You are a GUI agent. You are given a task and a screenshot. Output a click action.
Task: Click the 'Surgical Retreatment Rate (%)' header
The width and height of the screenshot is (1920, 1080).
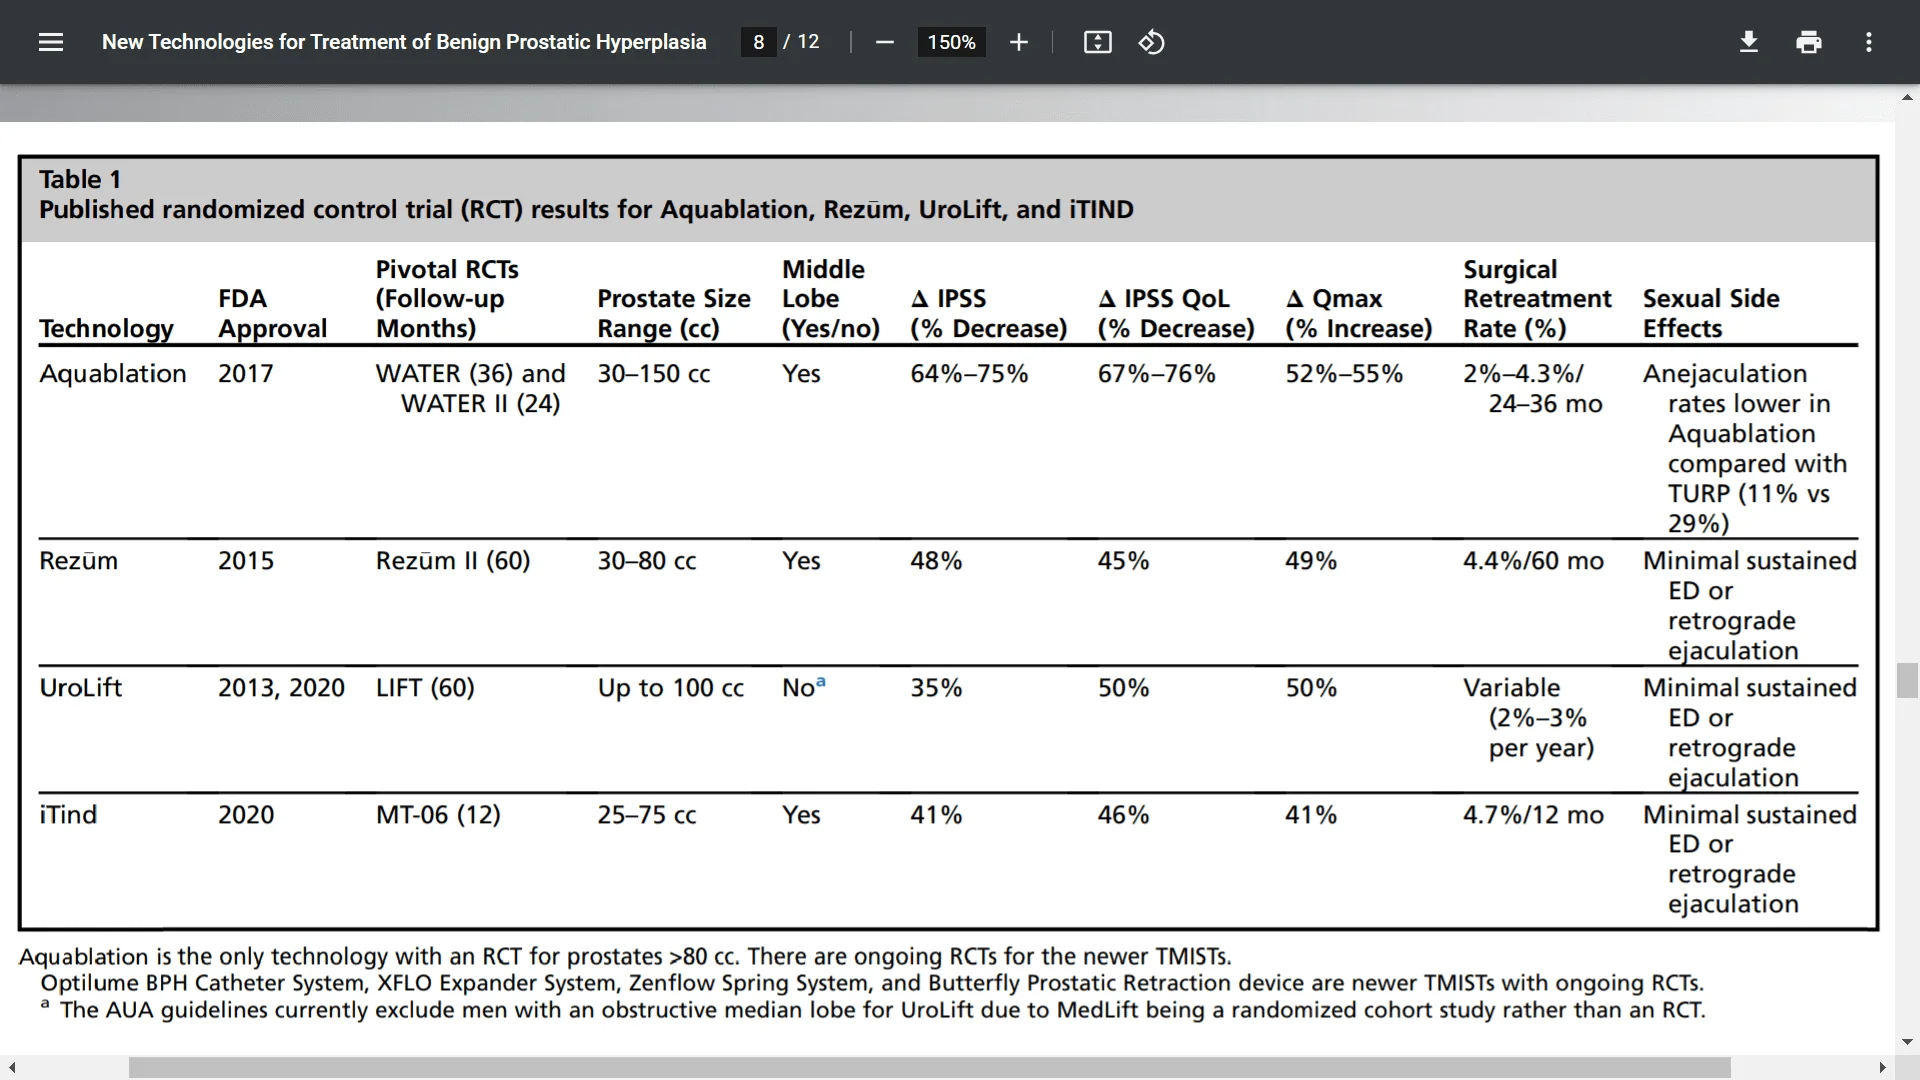point(1537,298)
